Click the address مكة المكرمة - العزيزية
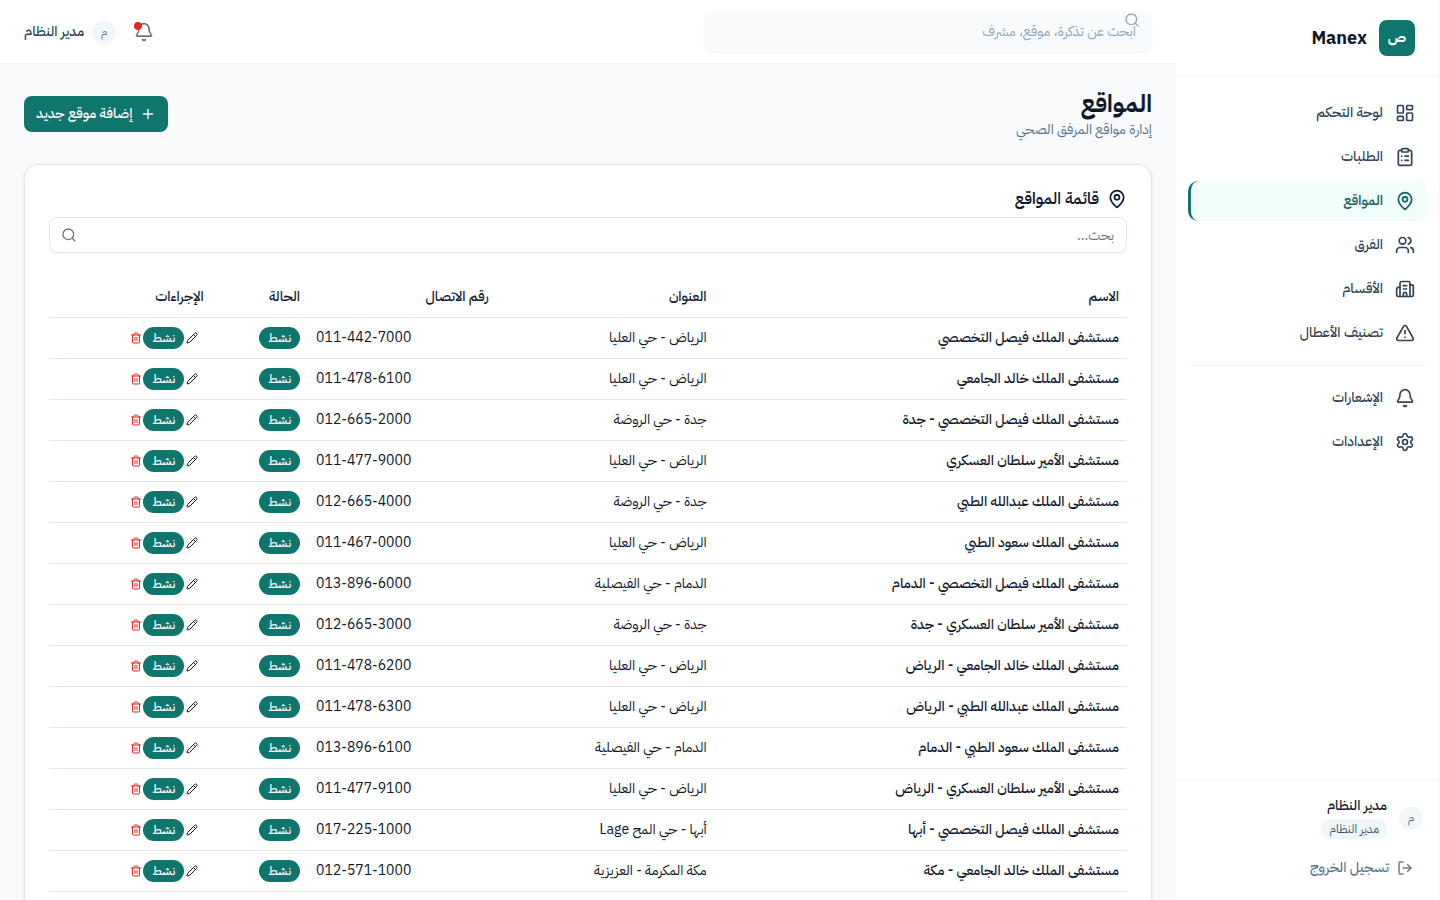Screen dimensions: 1440x900 (x=650, y=871)
